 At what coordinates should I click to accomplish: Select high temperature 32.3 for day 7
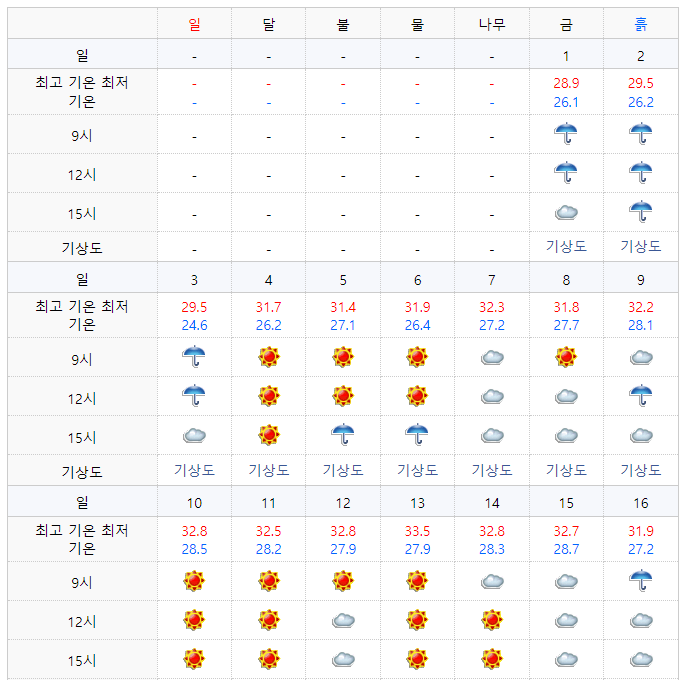point(492,307)
